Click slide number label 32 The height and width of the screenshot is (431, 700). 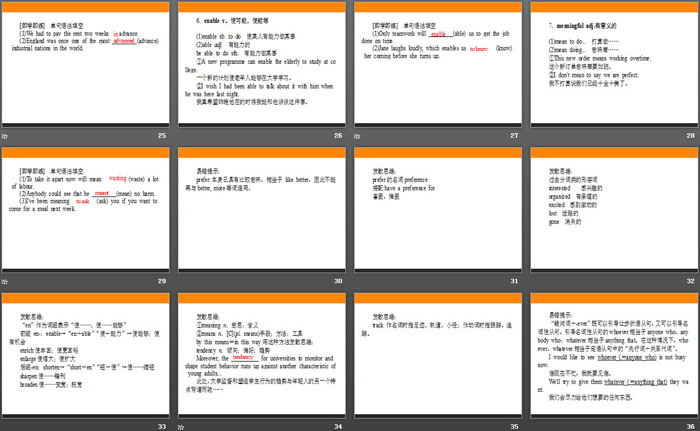click(x=691, y=281)
